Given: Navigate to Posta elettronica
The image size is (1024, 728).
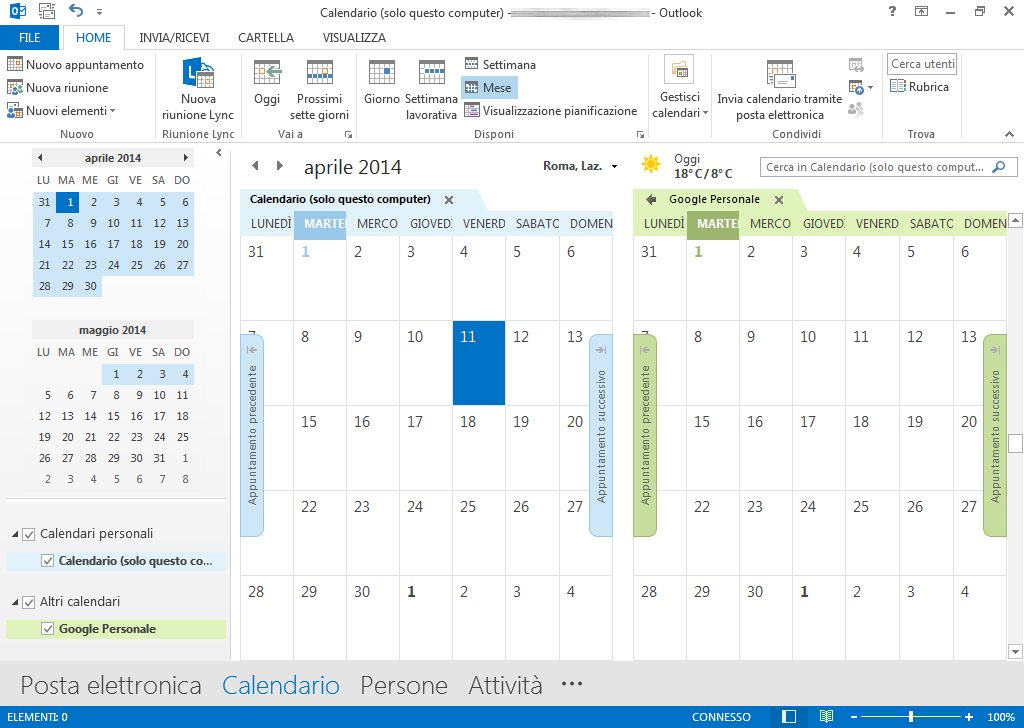Looking at the screenshot, I should click(x=111, y=685).
